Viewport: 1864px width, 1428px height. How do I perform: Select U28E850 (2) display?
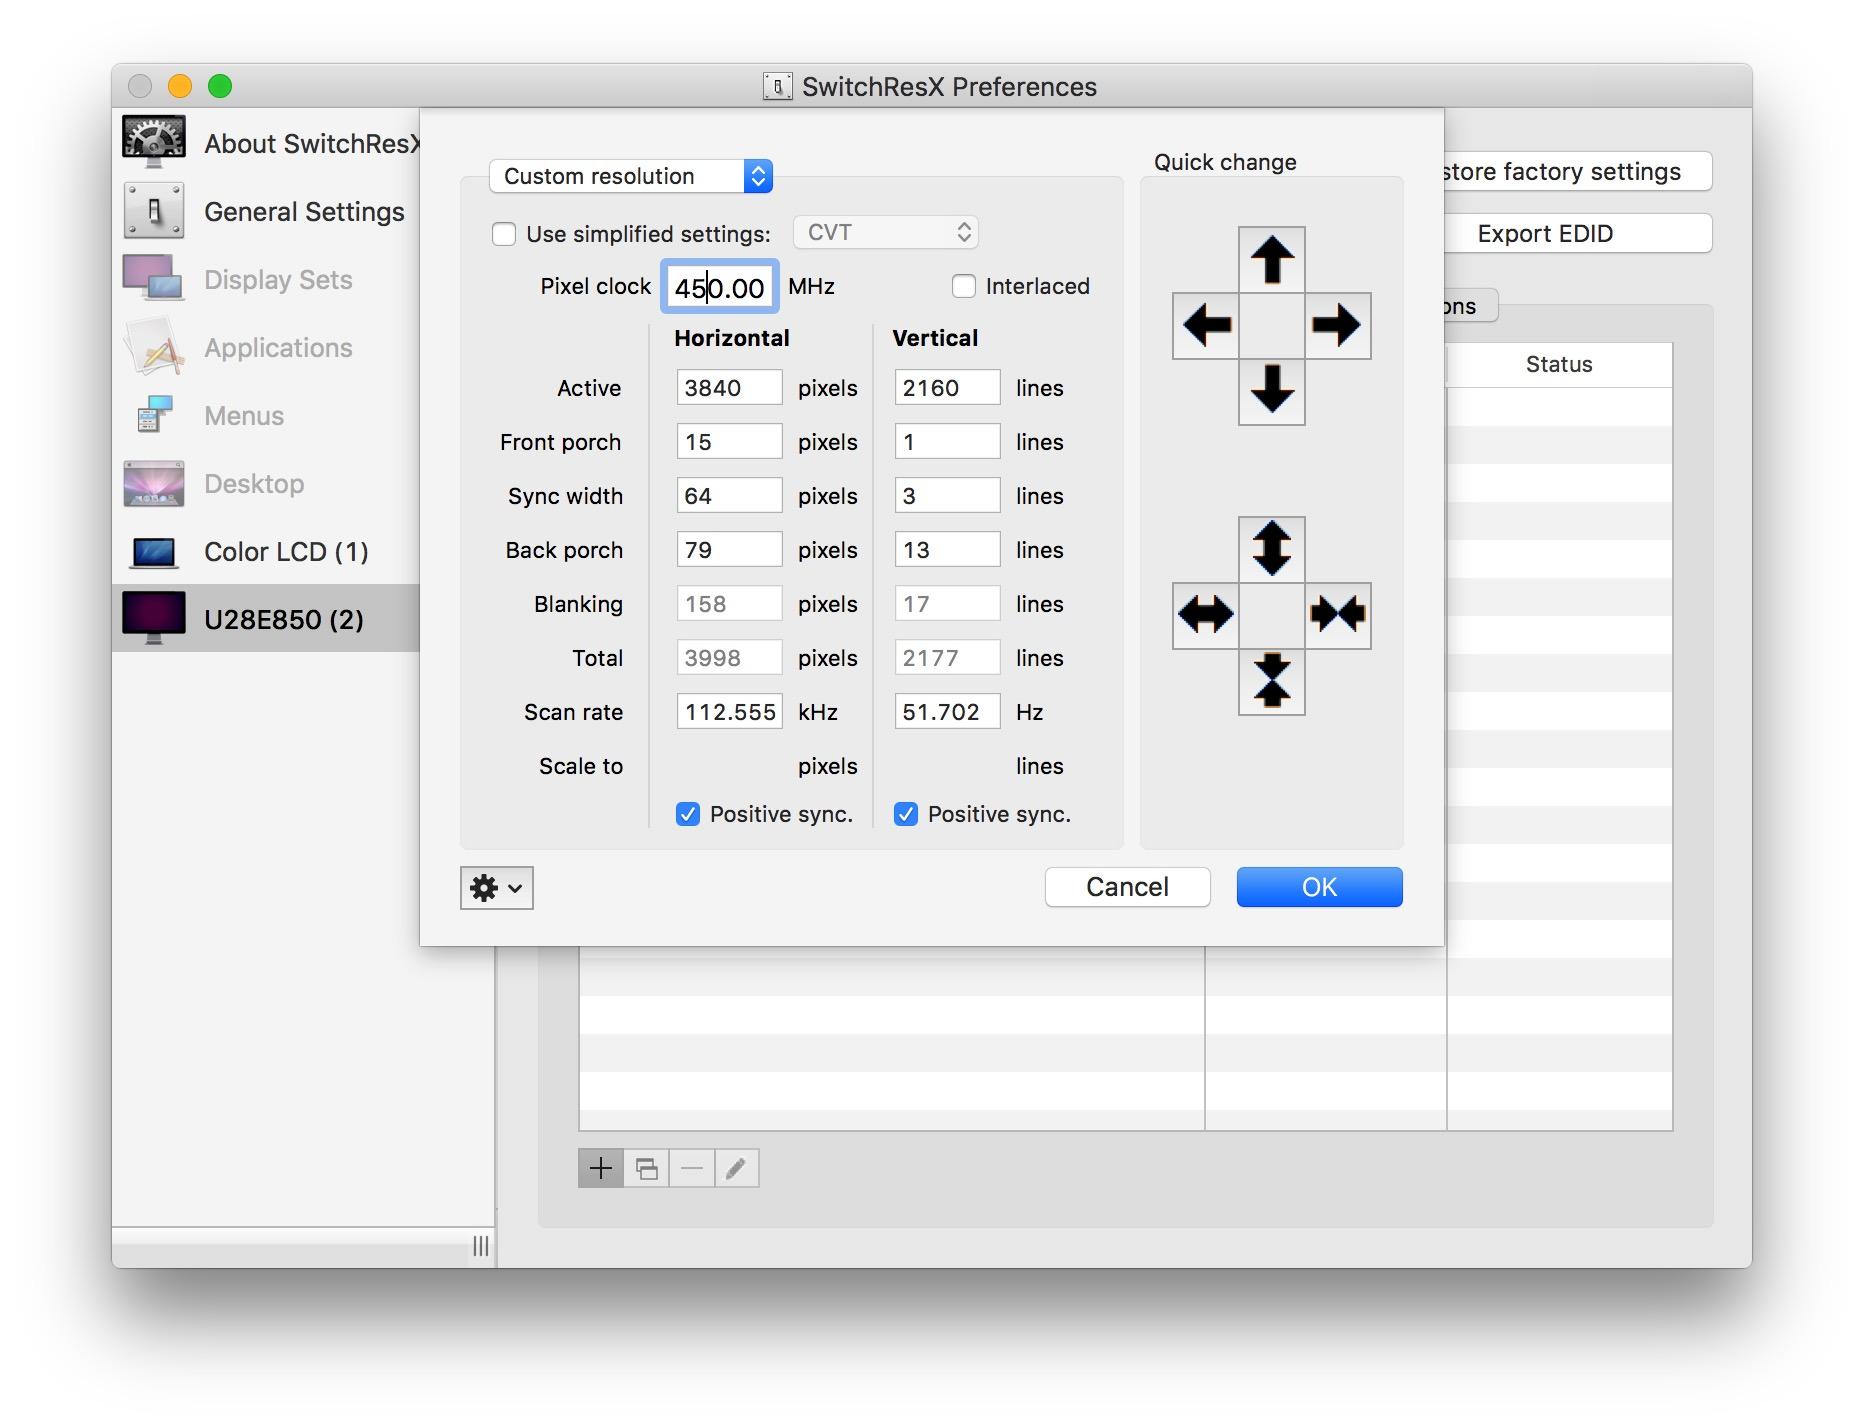[266, 619]
